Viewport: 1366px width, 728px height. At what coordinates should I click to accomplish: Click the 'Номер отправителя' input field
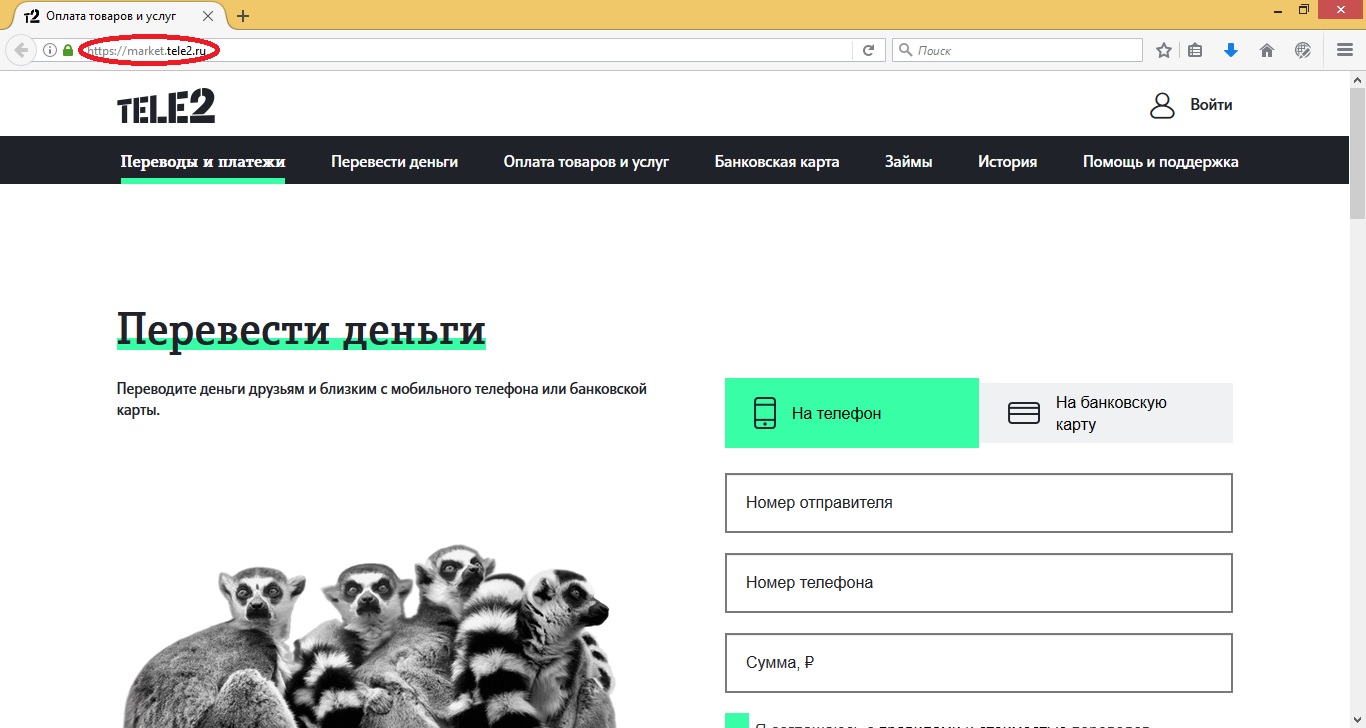(x=978, y=503)
